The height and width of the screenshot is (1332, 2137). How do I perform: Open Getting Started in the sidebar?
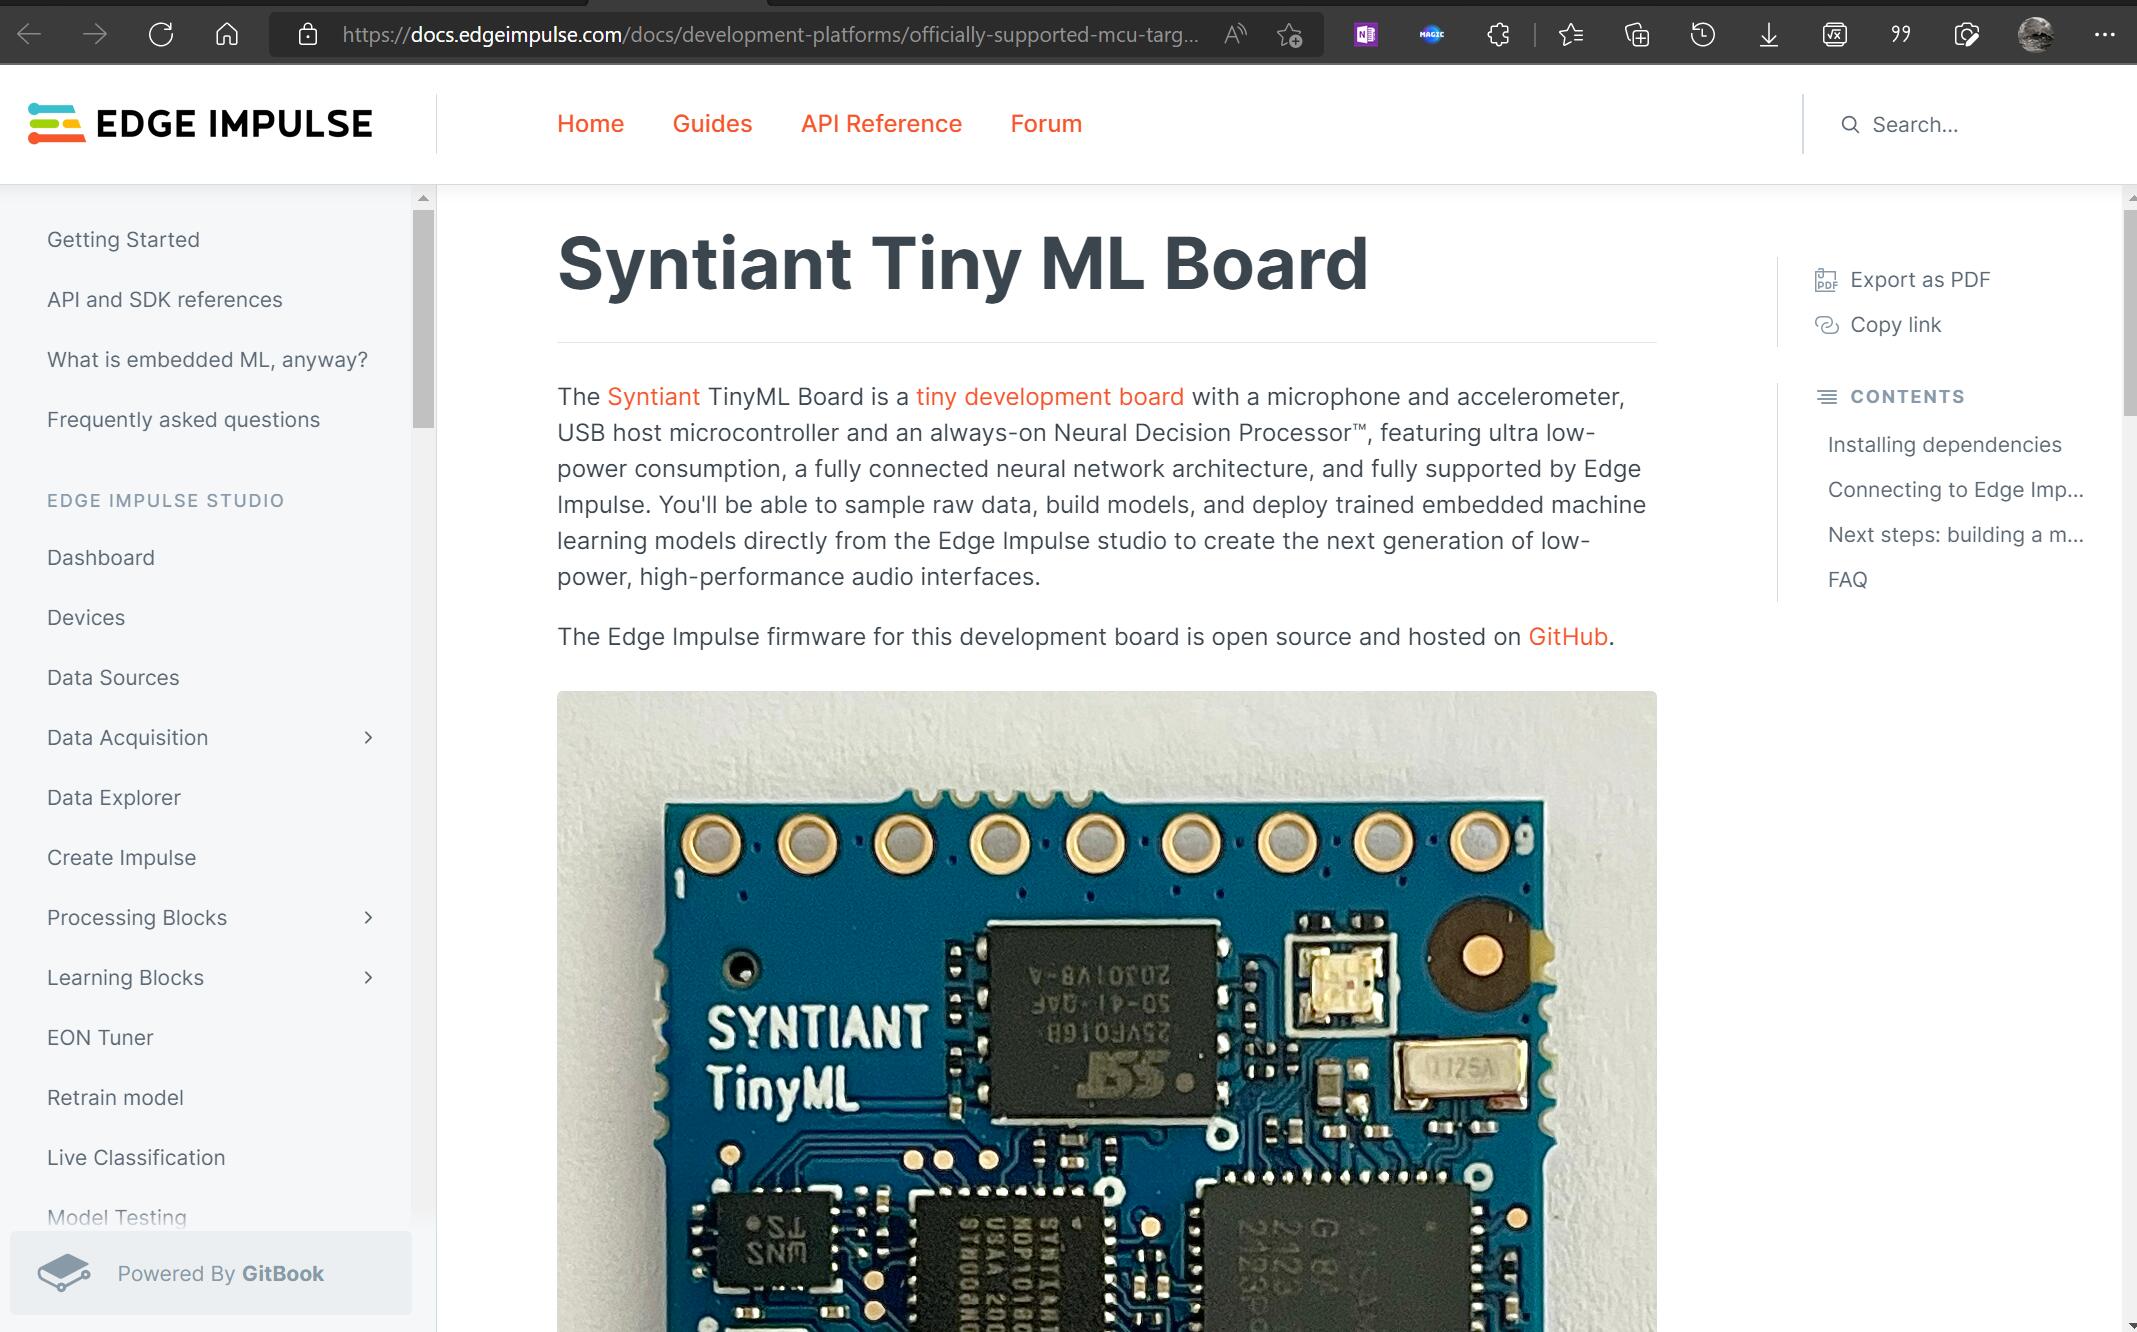(123, 240)
